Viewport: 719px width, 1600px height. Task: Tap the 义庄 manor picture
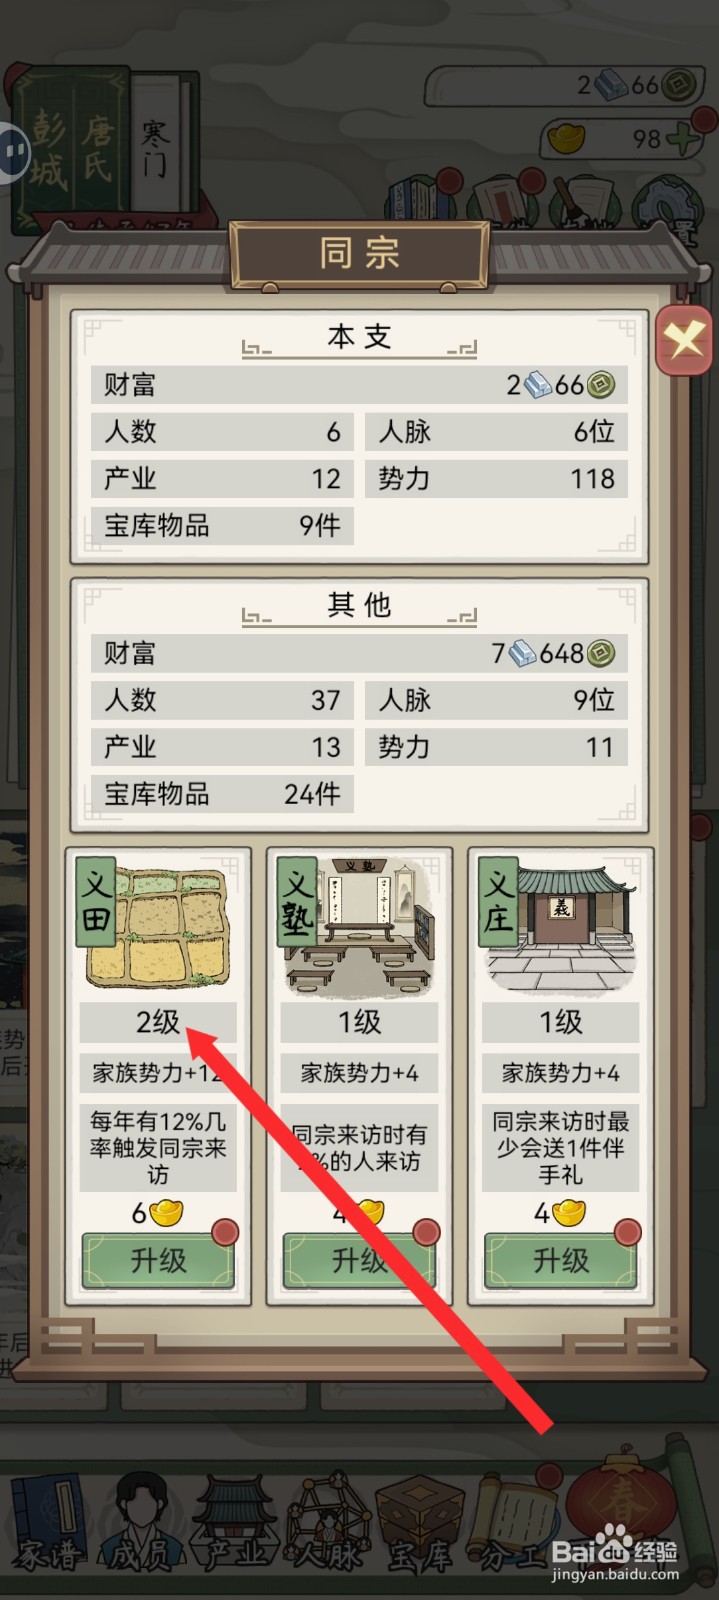point(560,926)
